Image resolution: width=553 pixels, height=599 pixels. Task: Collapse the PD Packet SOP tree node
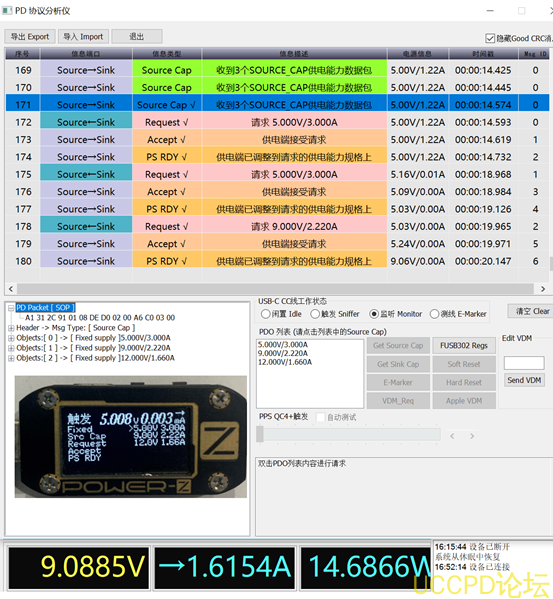(x=11, y=308)
